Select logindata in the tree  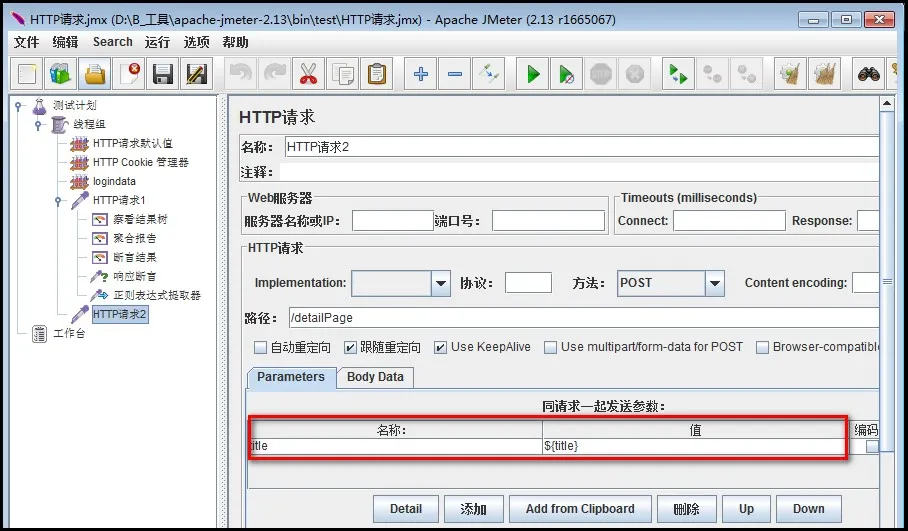tap(114, 182)
